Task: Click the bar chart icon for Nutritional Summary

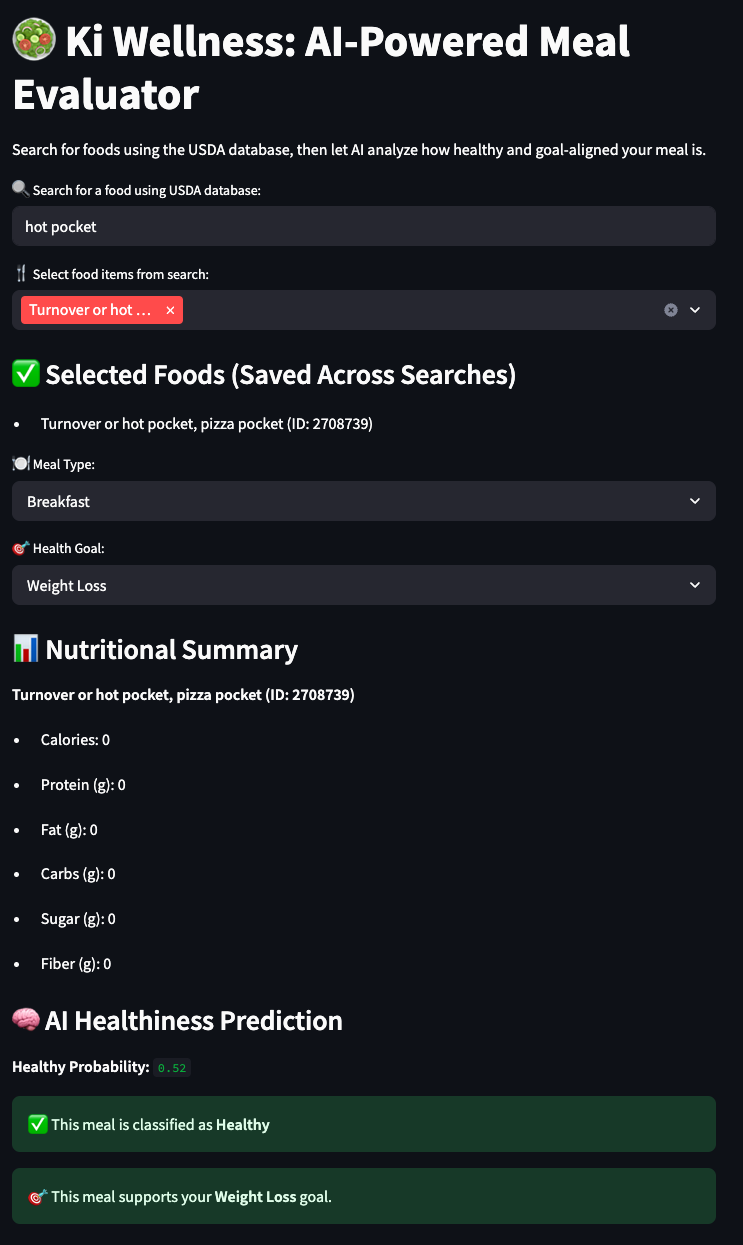Action: [x=25, y=648]
